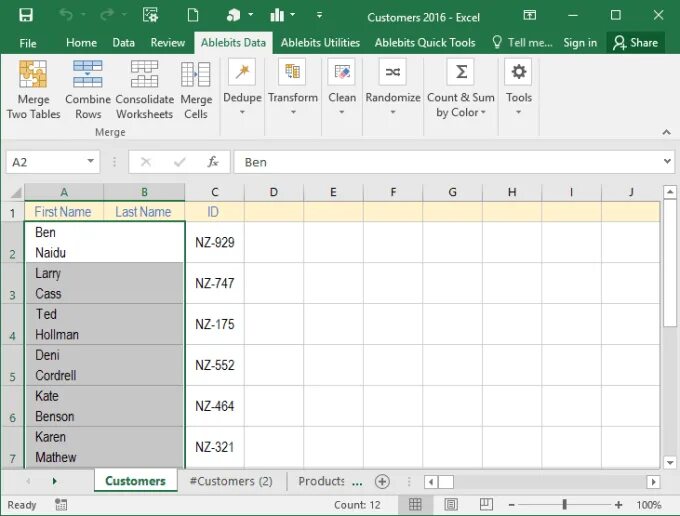Click the Transform icon
The height and width of the screenshot is (516, 680).
pos(292,72)
